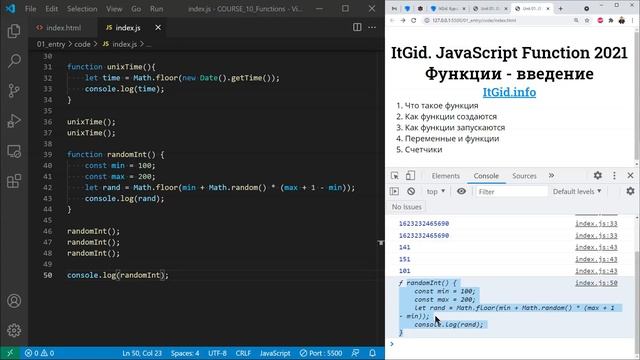This screenshot has width=640, height=360.
Task: Click the feedback icon in the status bar
Action: pos(356,353)
